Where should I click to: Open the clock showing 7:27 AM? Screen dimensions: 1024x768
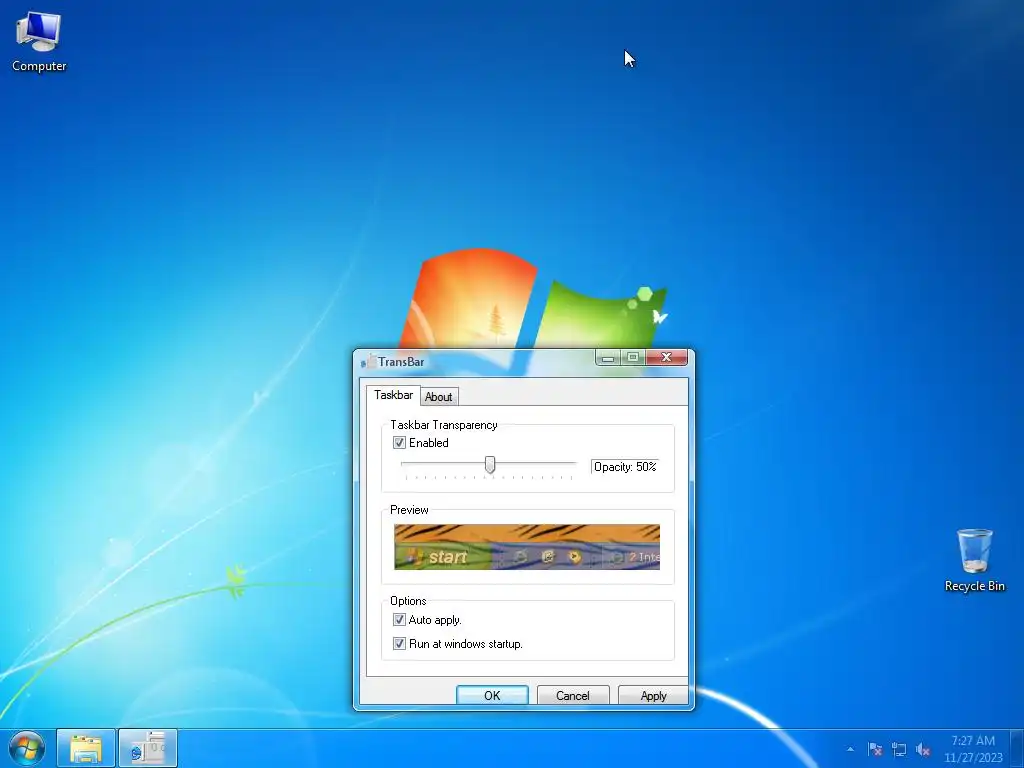(x=973, y=748)
